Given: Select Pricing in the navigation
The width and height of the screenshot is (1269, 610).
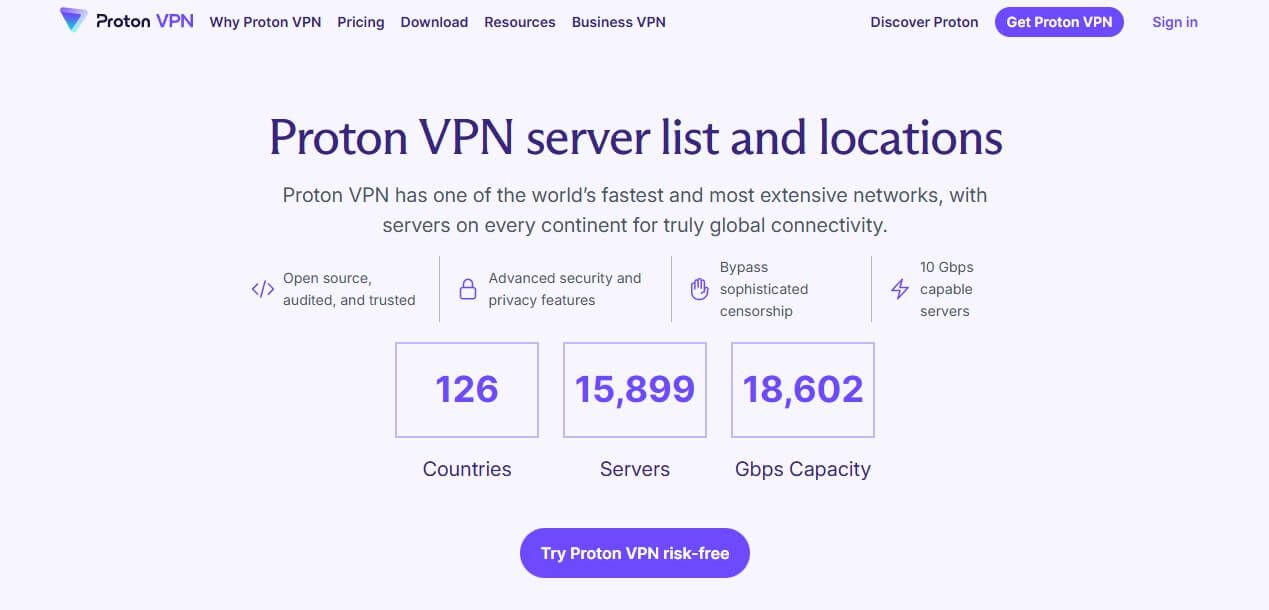Looking at the screenshot, I should click(360, 22).
